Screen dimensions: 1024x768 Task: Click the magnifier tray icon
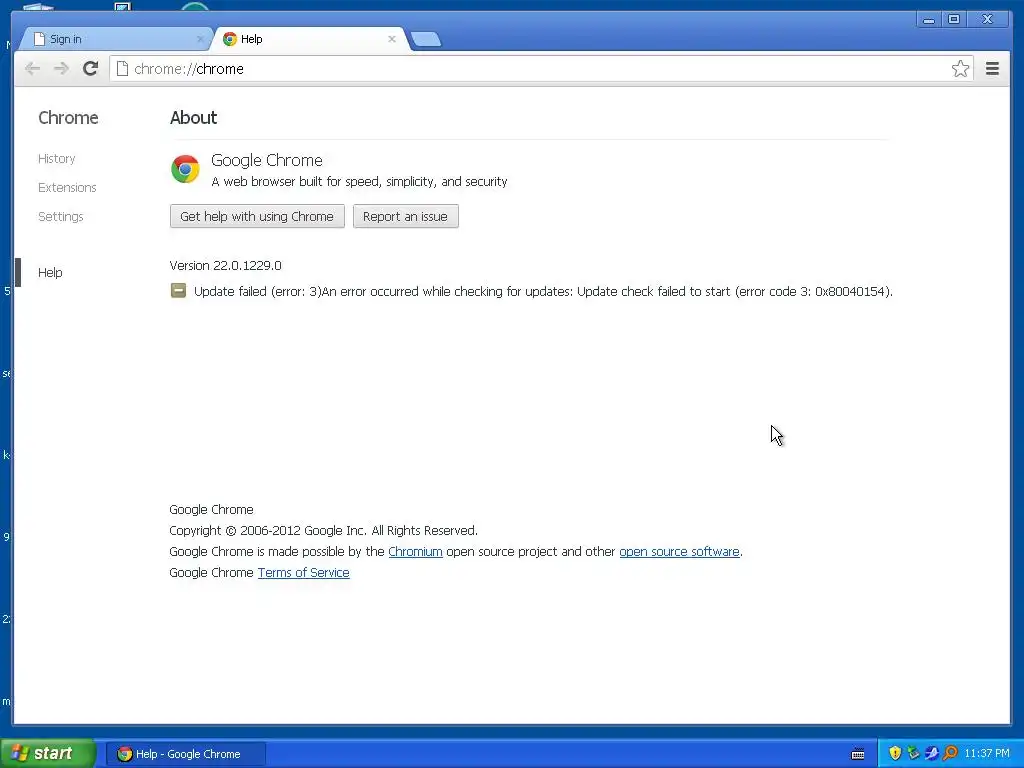coord(950,753)
